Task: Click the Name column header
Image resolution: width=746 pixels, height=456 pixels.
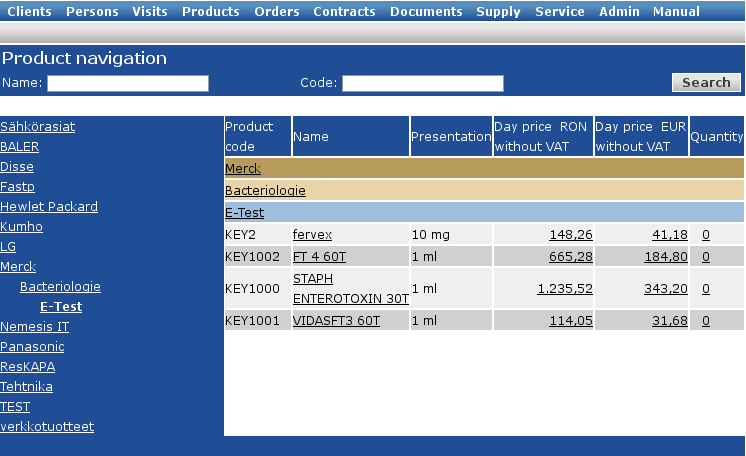Action: (x=351, y=136)
